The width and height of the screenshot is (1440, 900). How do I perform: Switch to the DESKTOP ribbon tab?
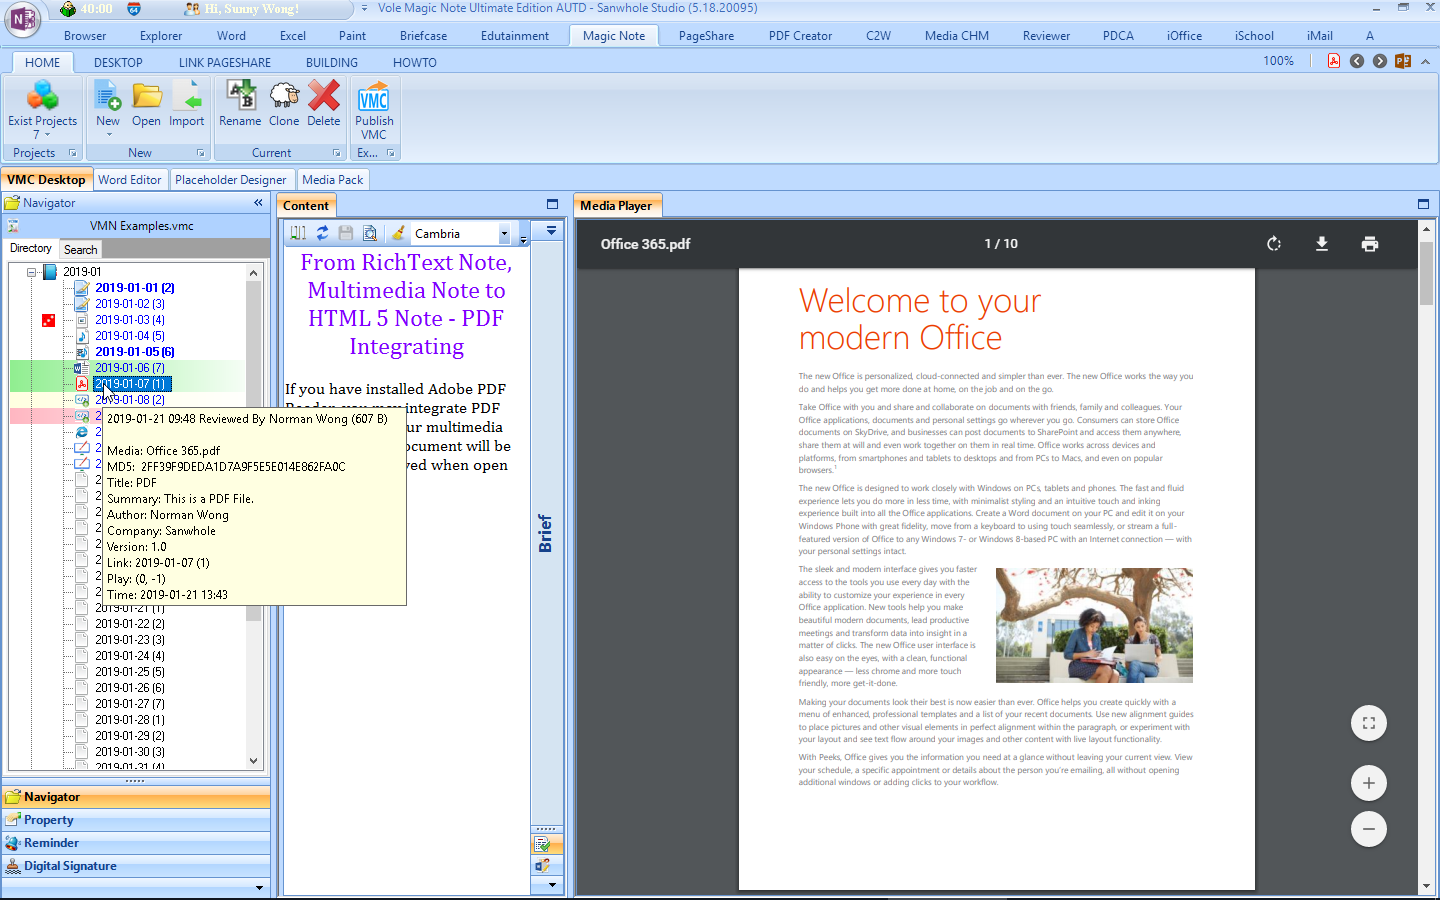pos(118,62)
